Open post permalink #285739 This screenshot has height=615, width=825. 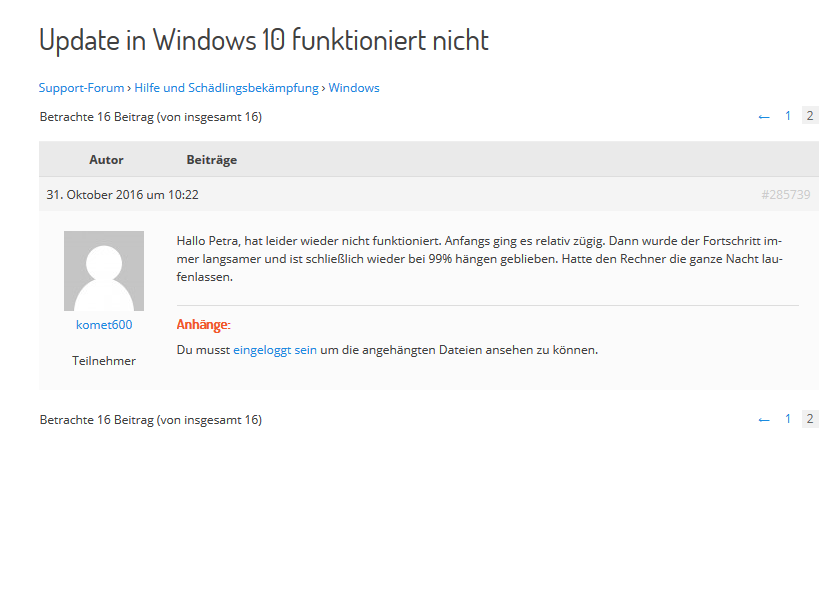coord(785,195)
